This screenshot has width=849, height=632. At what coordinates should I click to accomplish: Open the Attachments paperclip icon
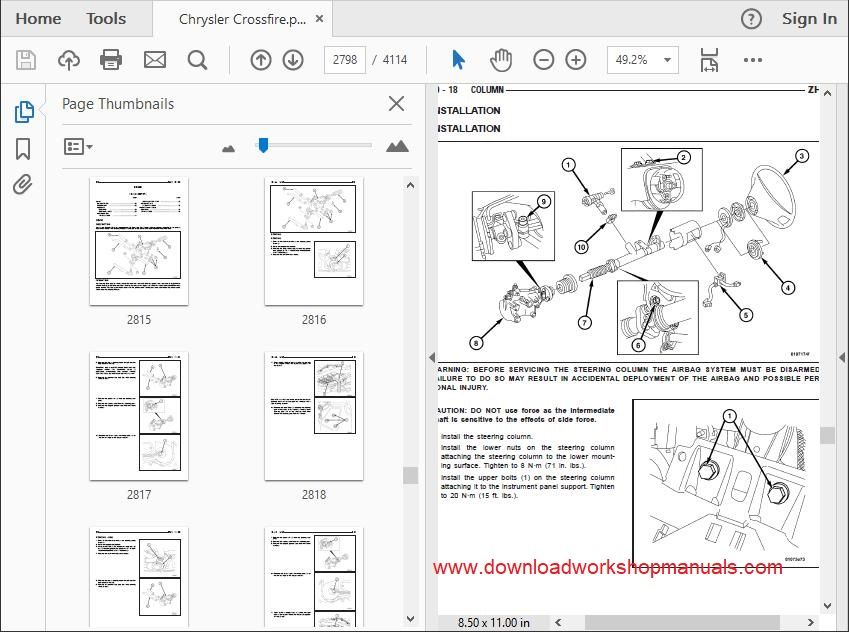(x=23, y=185)
